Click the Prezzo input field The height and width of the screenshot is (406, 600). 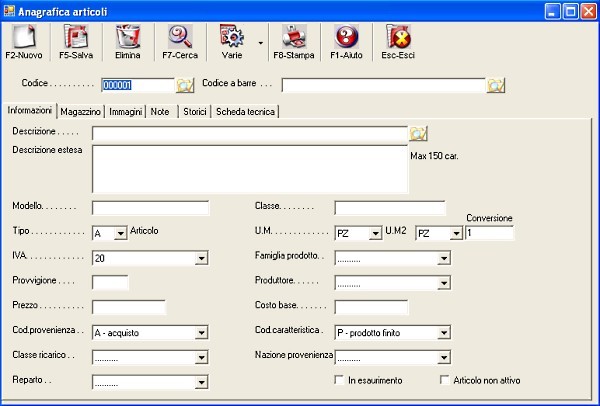pos(128,307)
